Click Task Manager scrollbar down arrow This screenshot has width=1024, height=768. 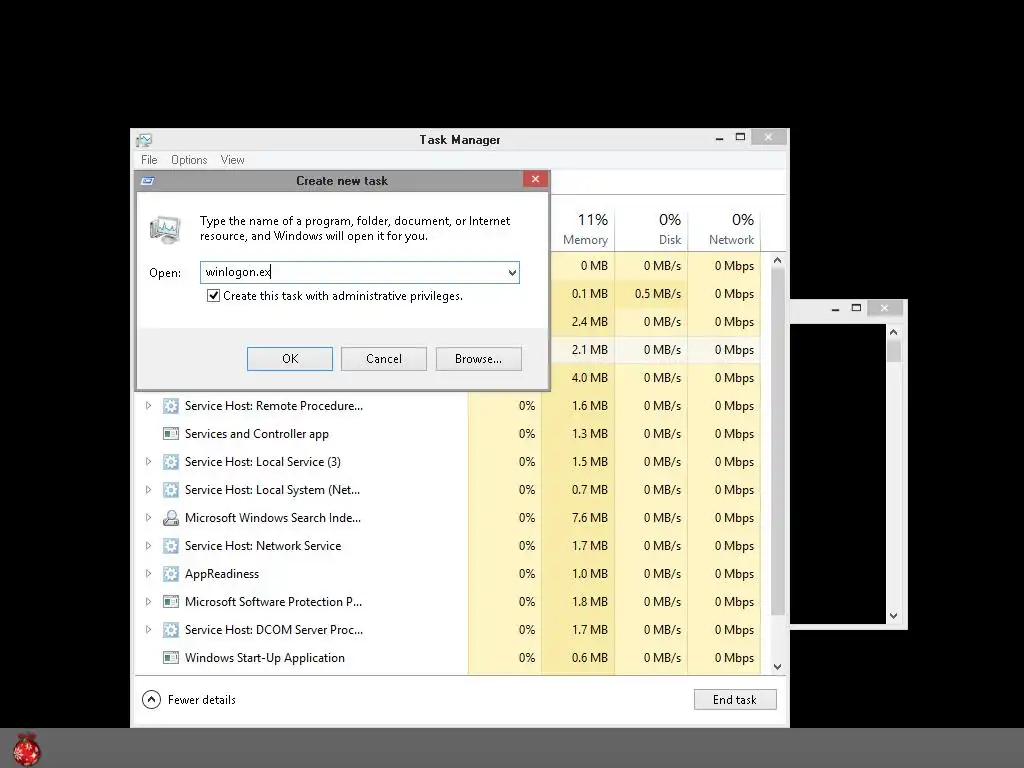click(777, 667)
